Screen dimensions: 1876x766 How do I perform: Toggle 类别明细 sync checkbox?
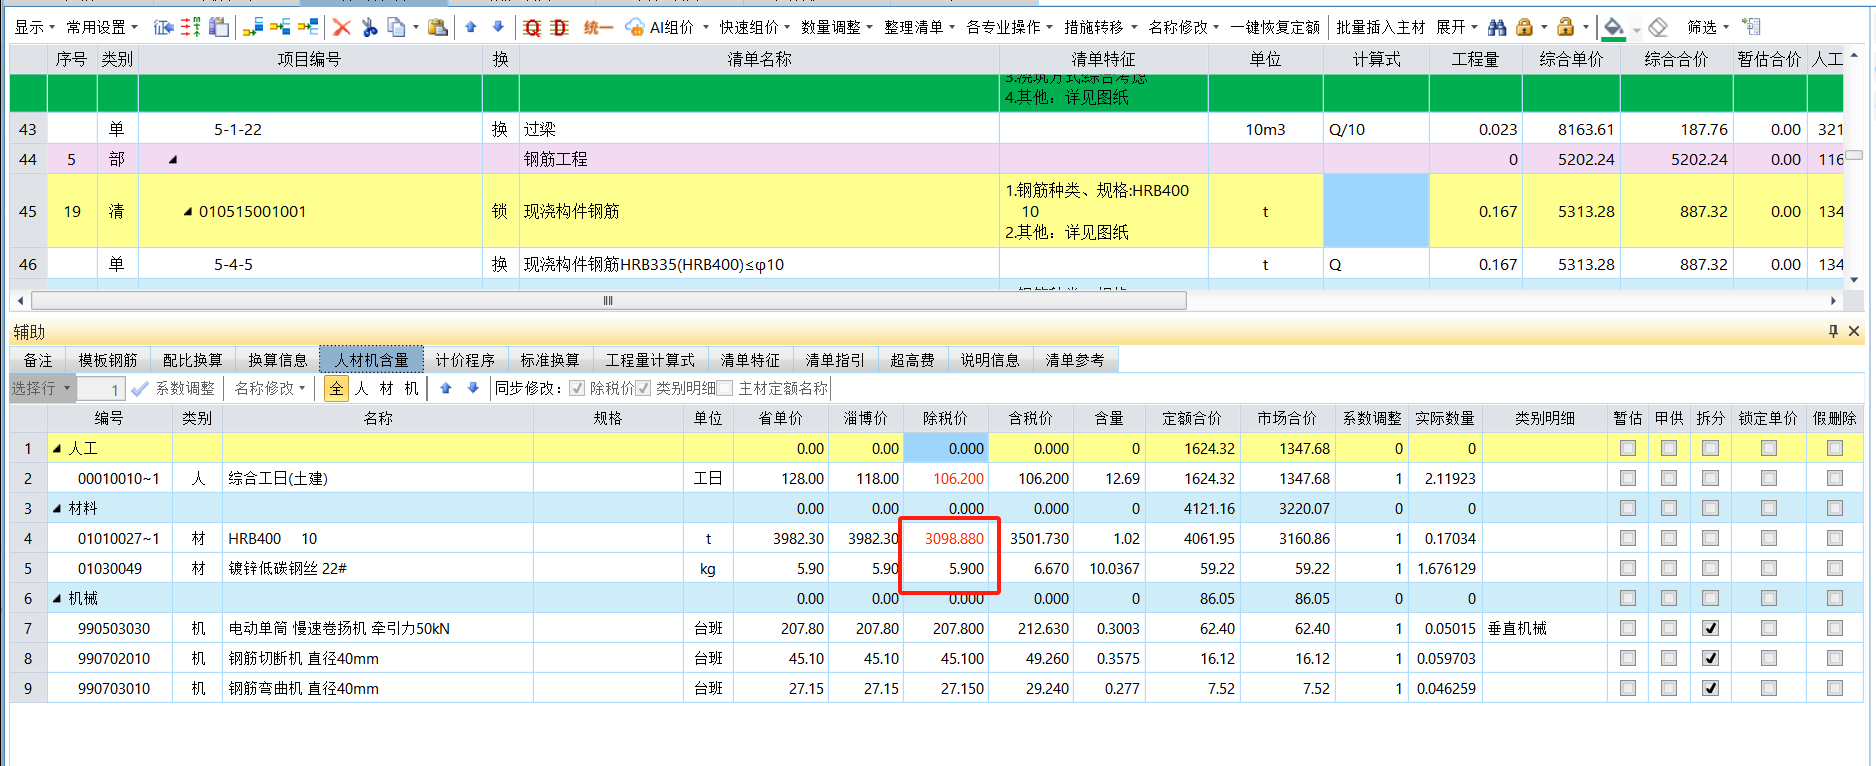coord(643,388)
